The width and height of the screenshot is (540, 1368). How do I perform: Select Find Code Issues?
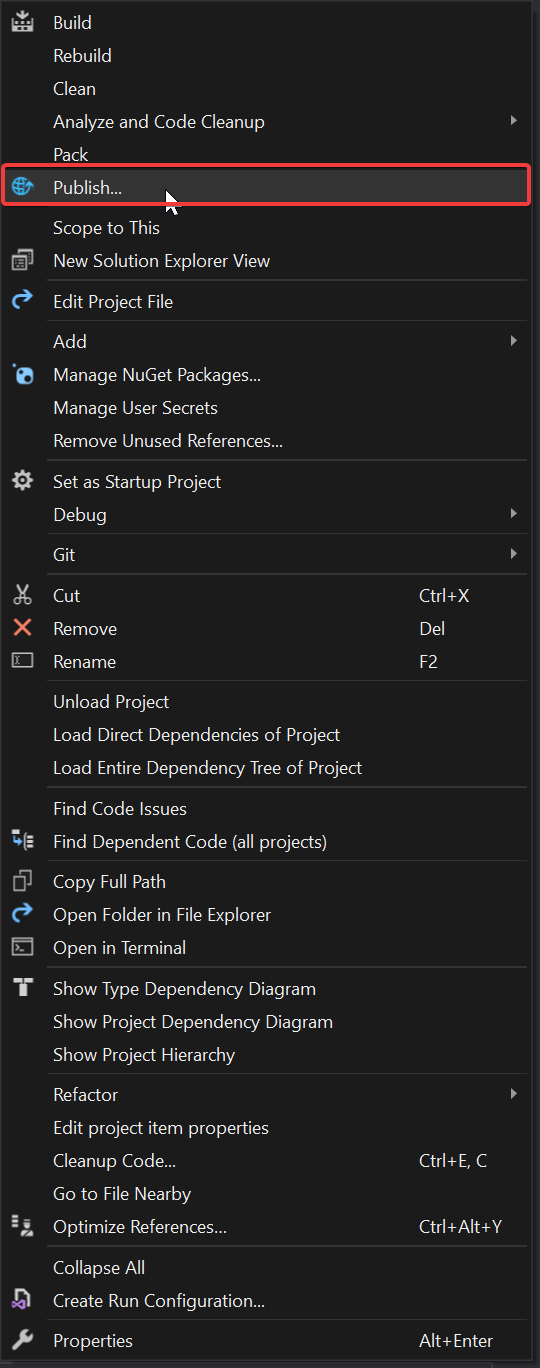(120, 809)
